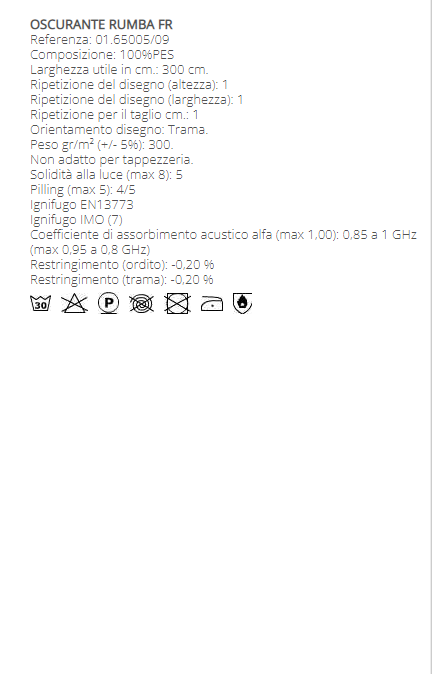Click the Larghezza utile 300 cm line
This screenshot has width=441, height=674.
tap(119, 70)
